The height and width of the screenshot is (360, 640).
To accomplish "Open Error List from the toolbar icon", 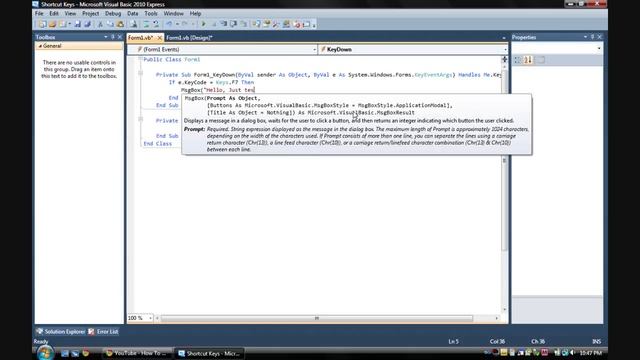I will (296, 24).
